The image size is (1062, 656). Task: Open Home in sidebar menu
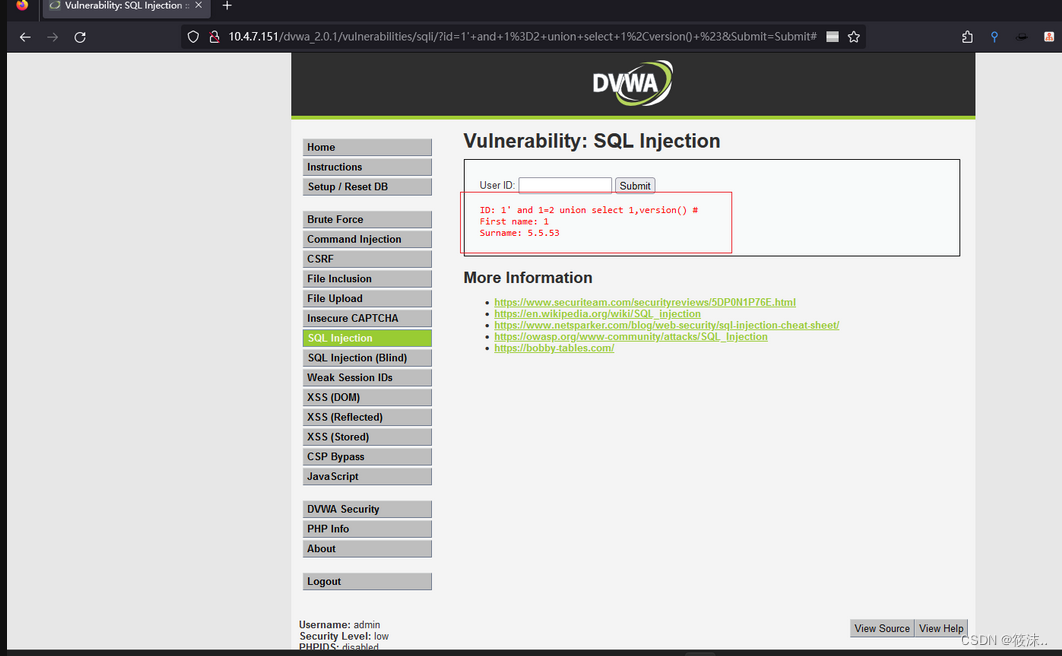[367, 147]
